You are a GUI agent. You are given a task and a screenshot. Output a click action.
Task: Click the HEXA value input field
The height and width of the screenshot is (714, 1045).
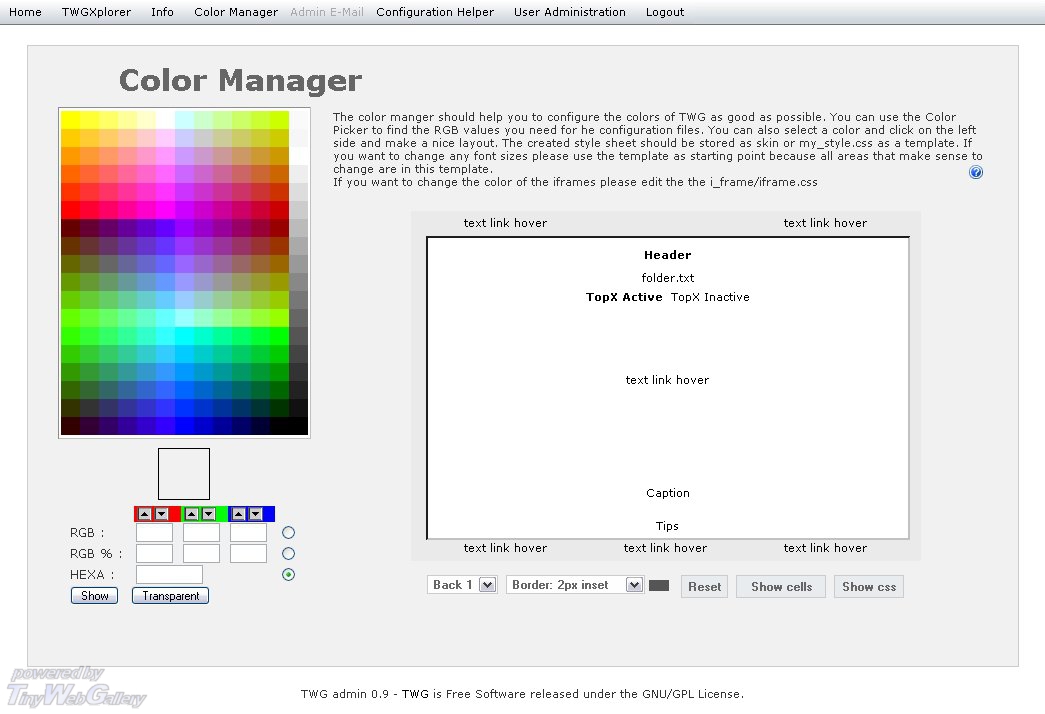169,574
